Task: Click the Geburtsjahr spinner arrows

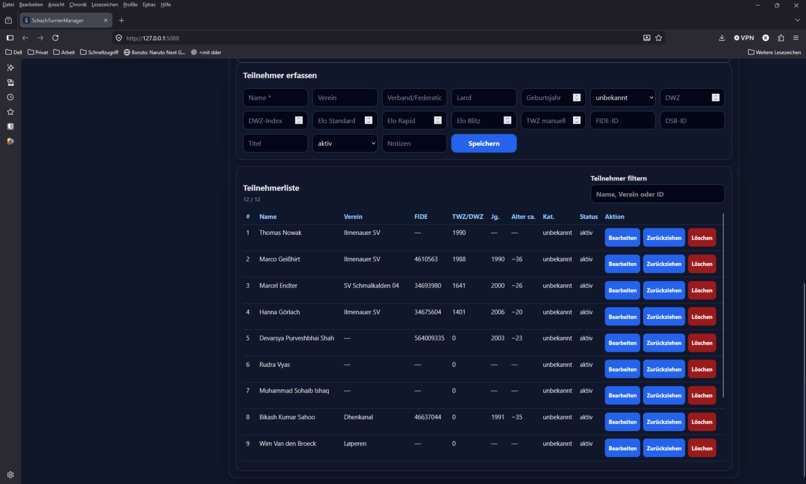Action: 577,98
